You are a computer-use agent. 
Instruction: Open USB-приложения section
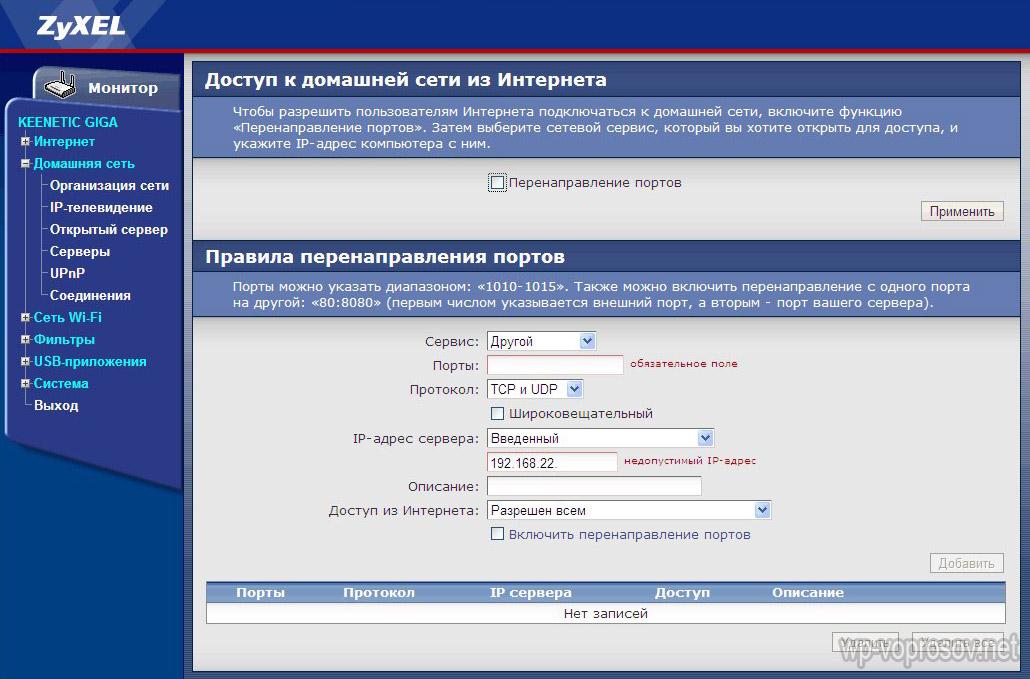click(91, 361)
